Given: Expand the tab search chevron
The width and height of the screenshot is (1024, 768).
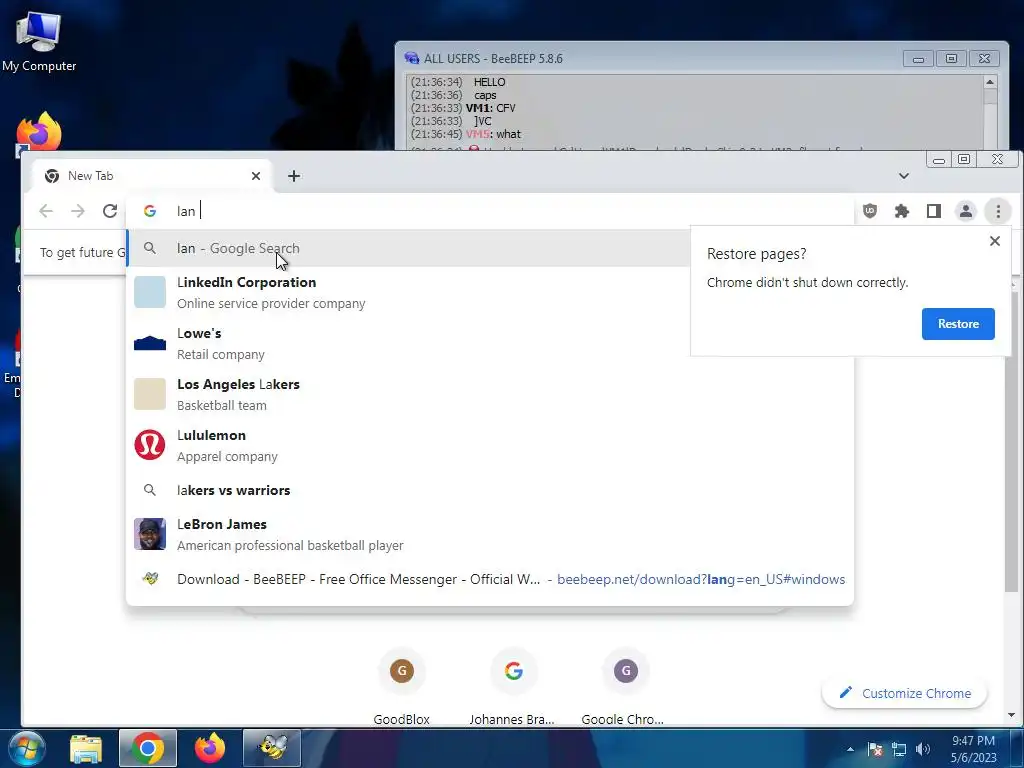Looking at the screenshot, I should pos(903,176).
